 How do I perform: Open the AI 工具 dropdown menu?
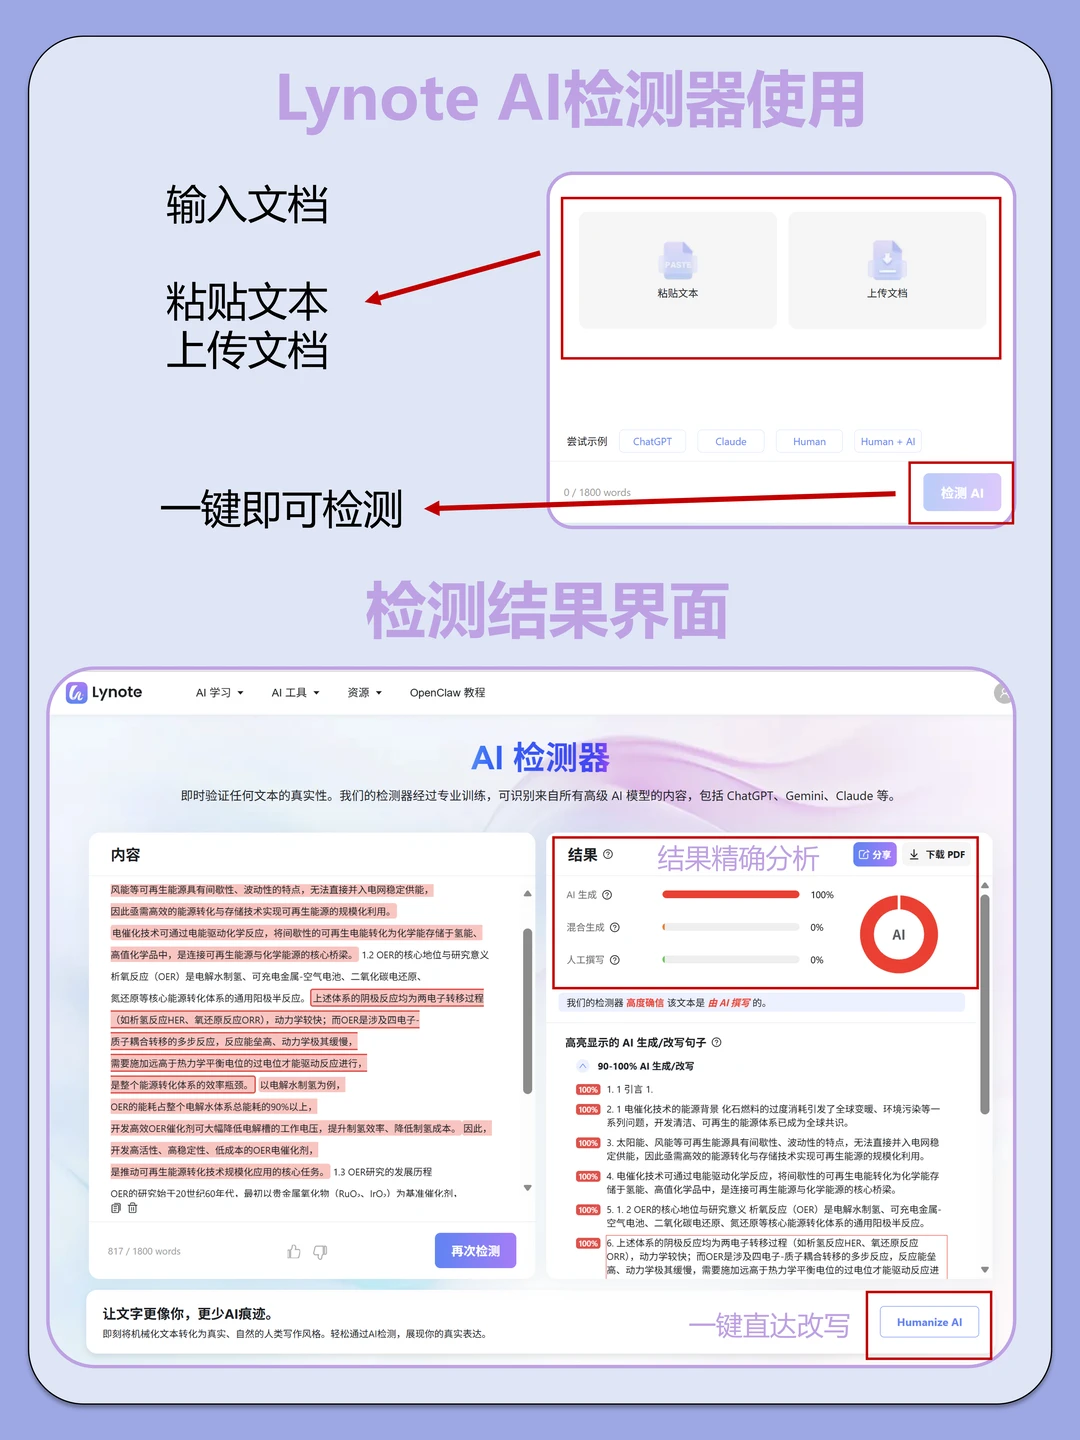(x=295, y=692)
